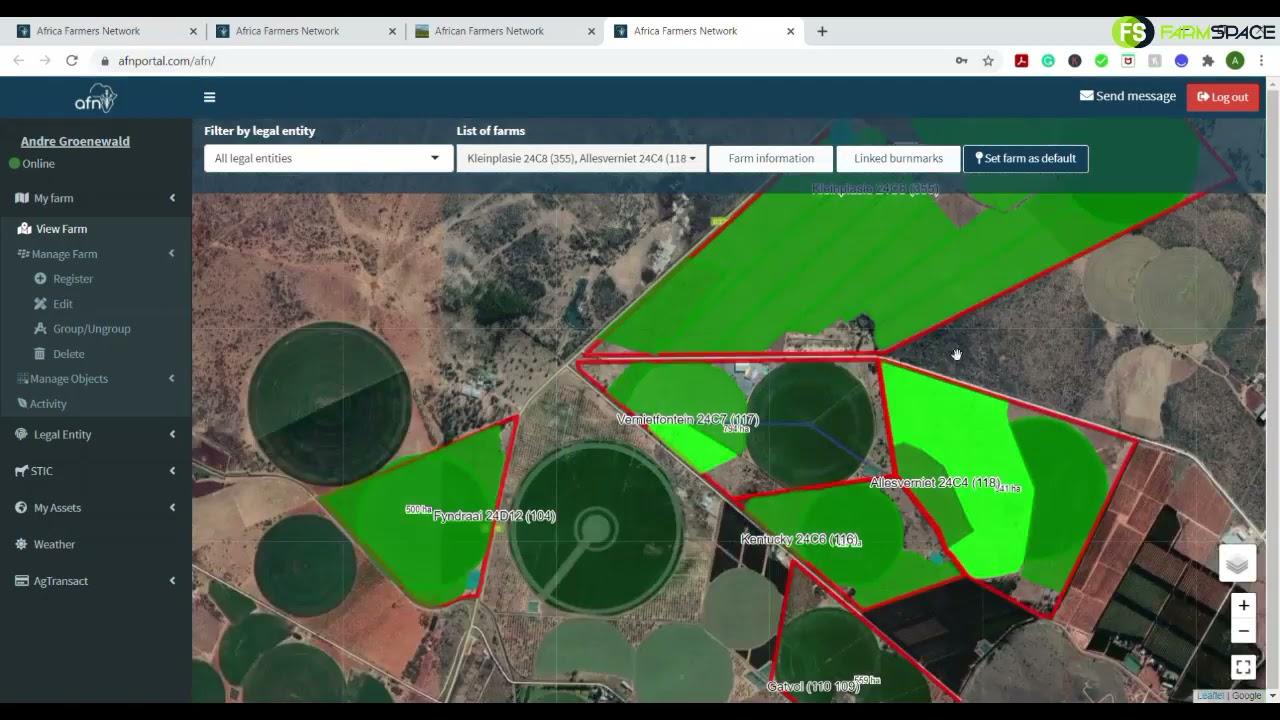The width and height of the screenshot is (1280, 720).
Task: Open the browser extensions puzzle icon
Action: (1208, 61)
